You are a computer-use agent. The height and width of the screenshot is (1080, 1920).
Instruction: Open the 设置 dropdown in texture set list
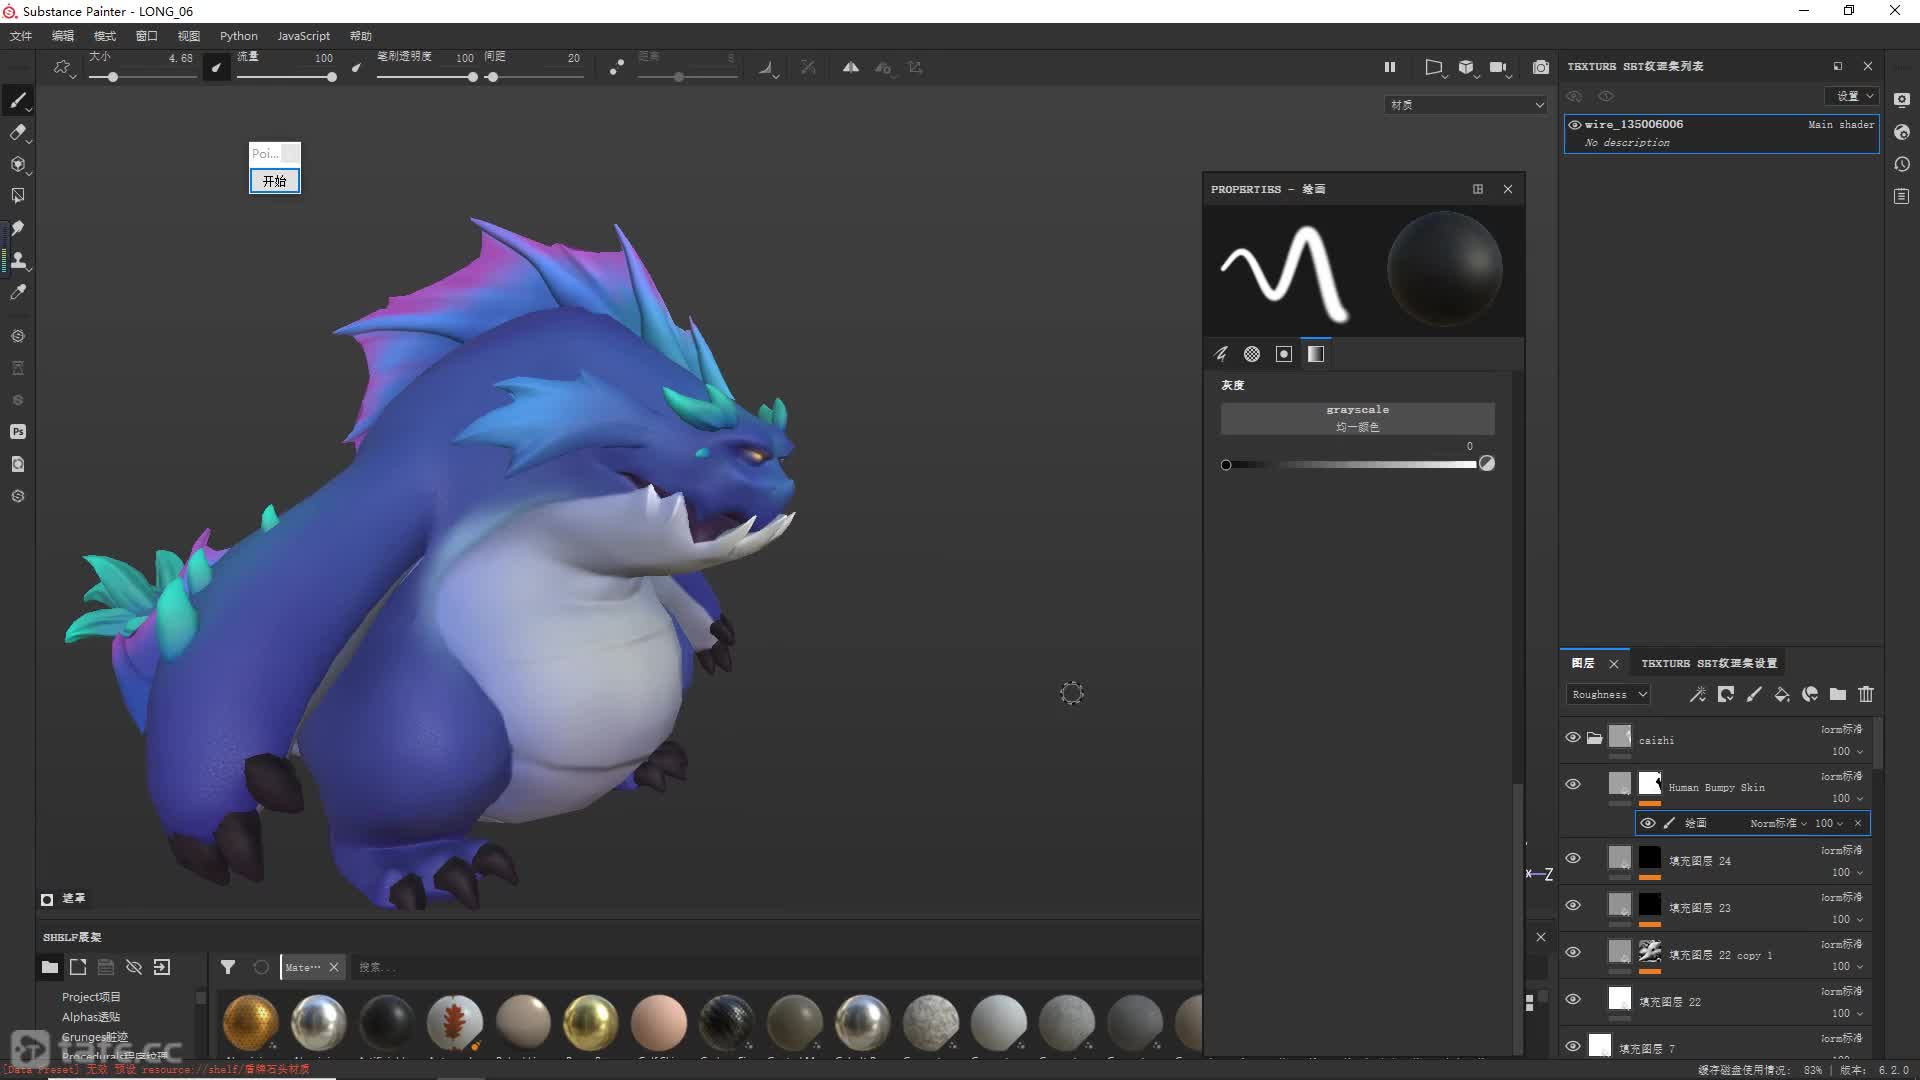[1852, 96]
